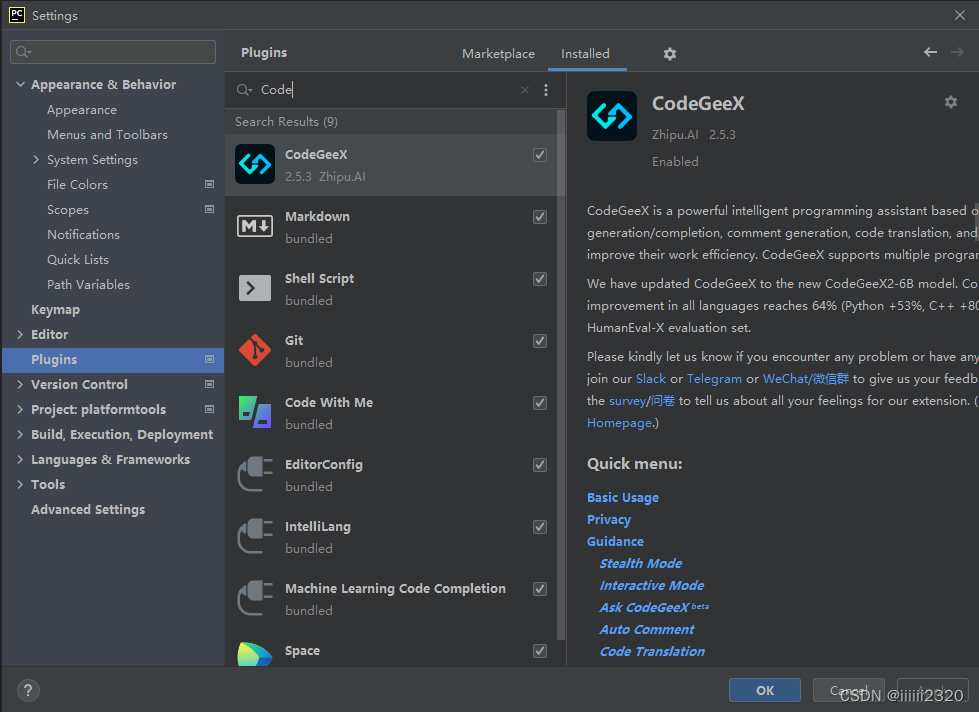The width and height of the screenshot is (979, 712).
Task: Open the Homepage link
Action: pyautogui.click(x=619, y=423)
